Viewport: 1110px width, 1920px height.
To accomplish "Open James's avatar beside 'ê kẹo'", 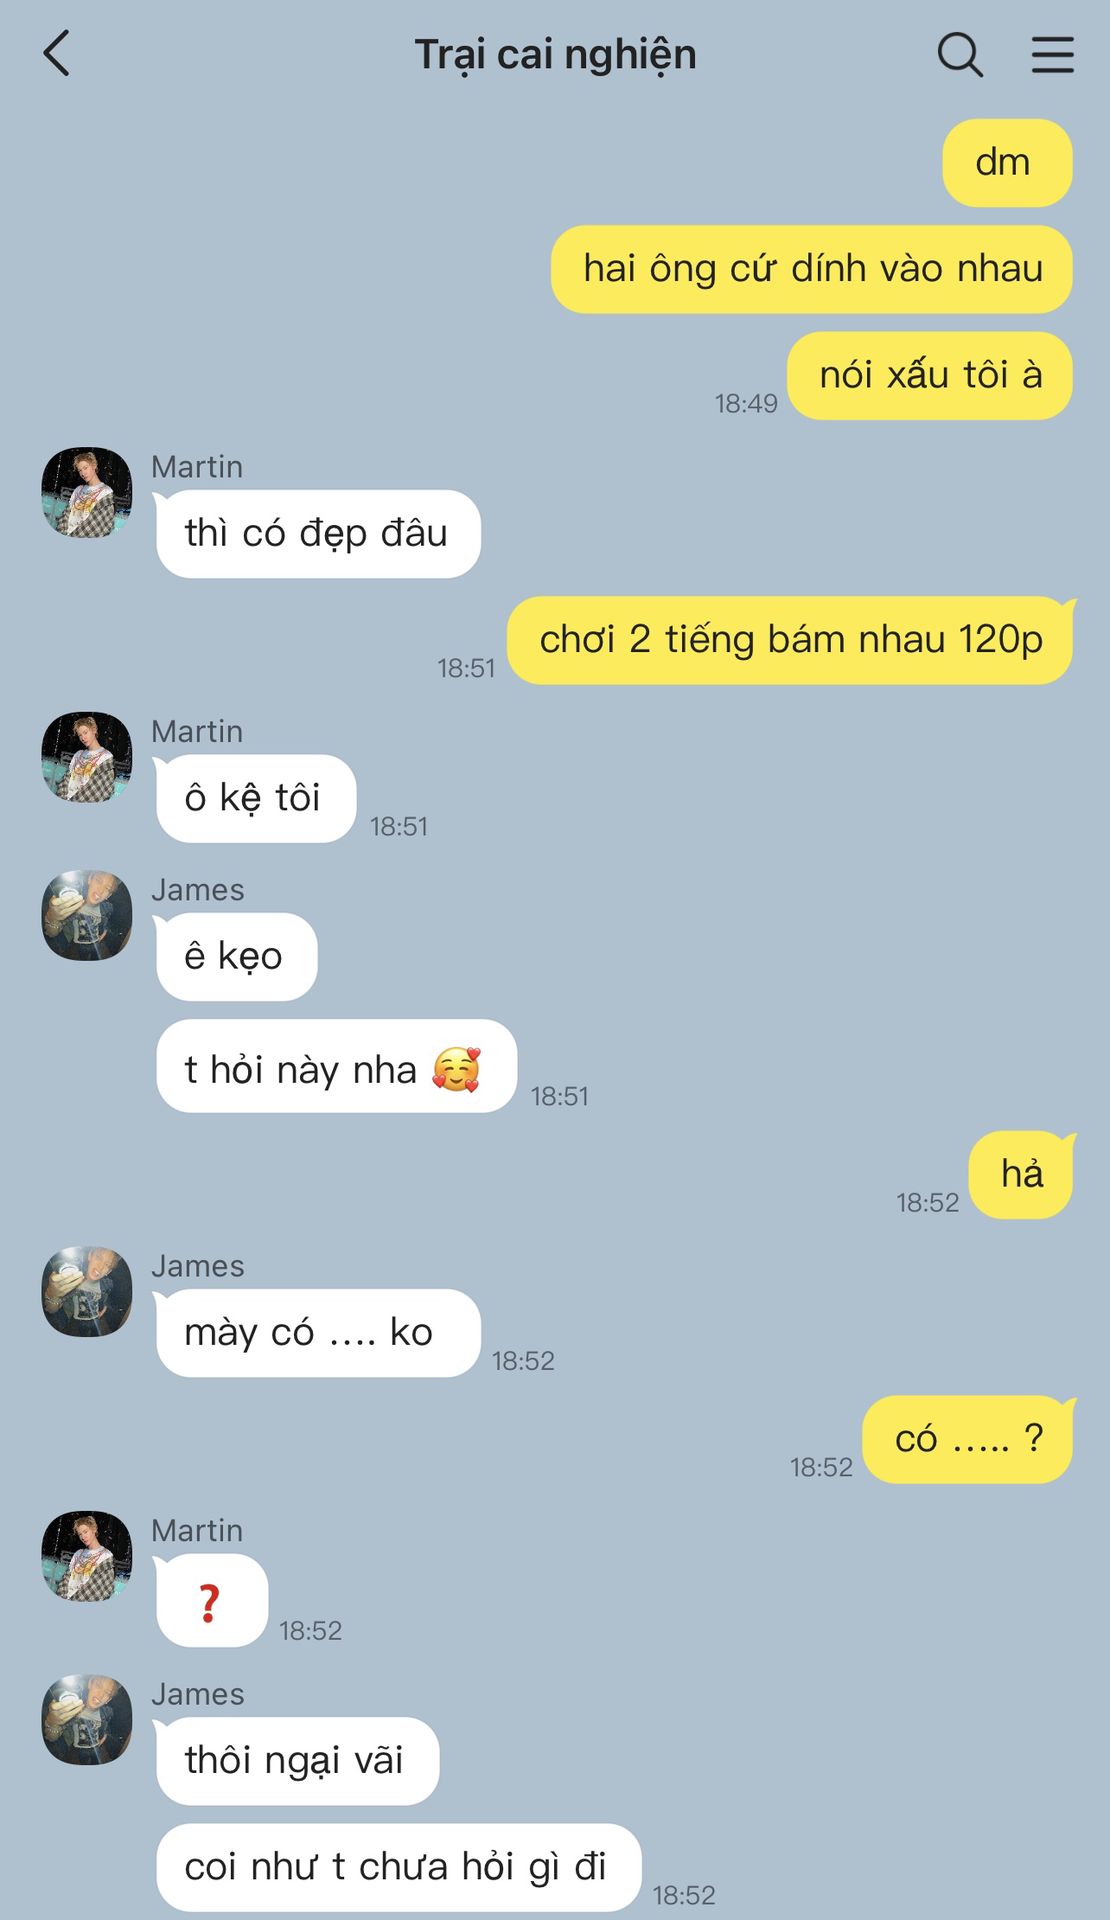I will (87, 915).
